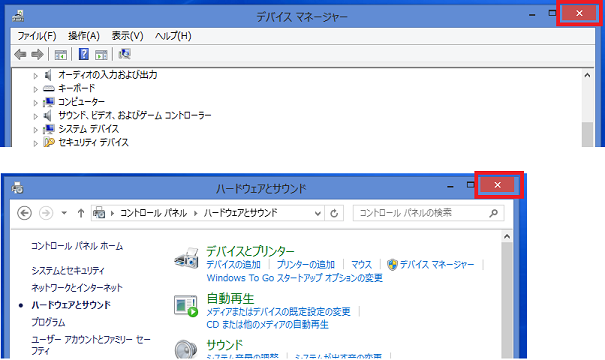605x360 pixels.
Task: Open address bar history dropdown
Action: (318, 213)
